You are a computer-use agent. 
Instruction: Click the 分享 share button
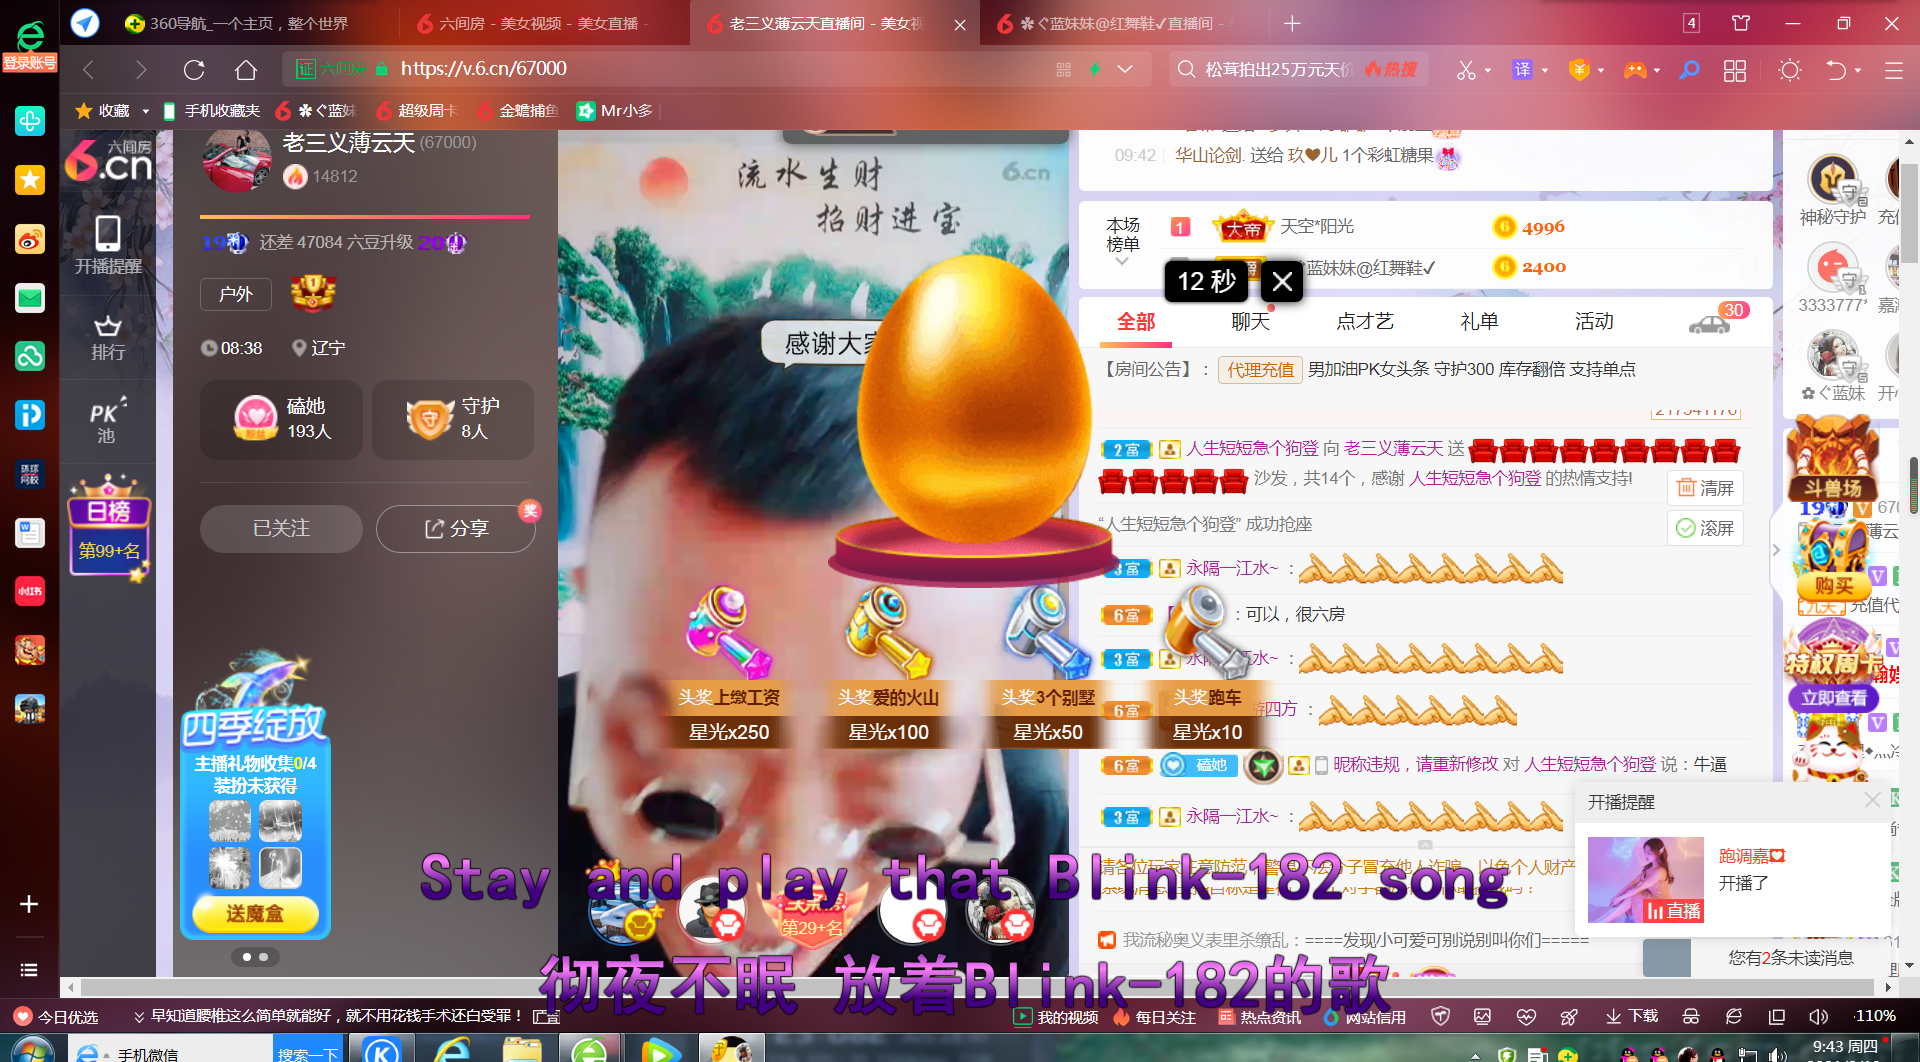[455, 528]
